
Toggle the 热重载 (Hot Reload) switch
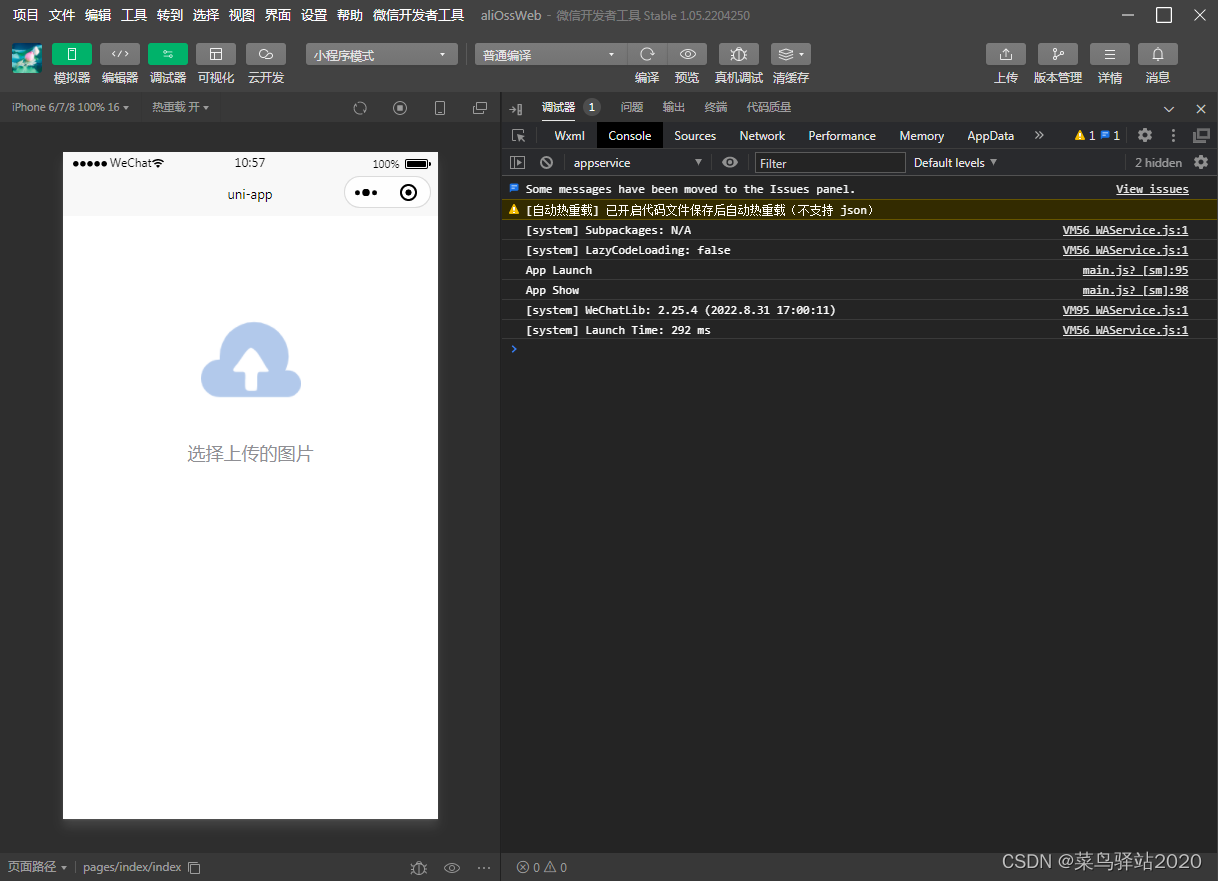180,106
